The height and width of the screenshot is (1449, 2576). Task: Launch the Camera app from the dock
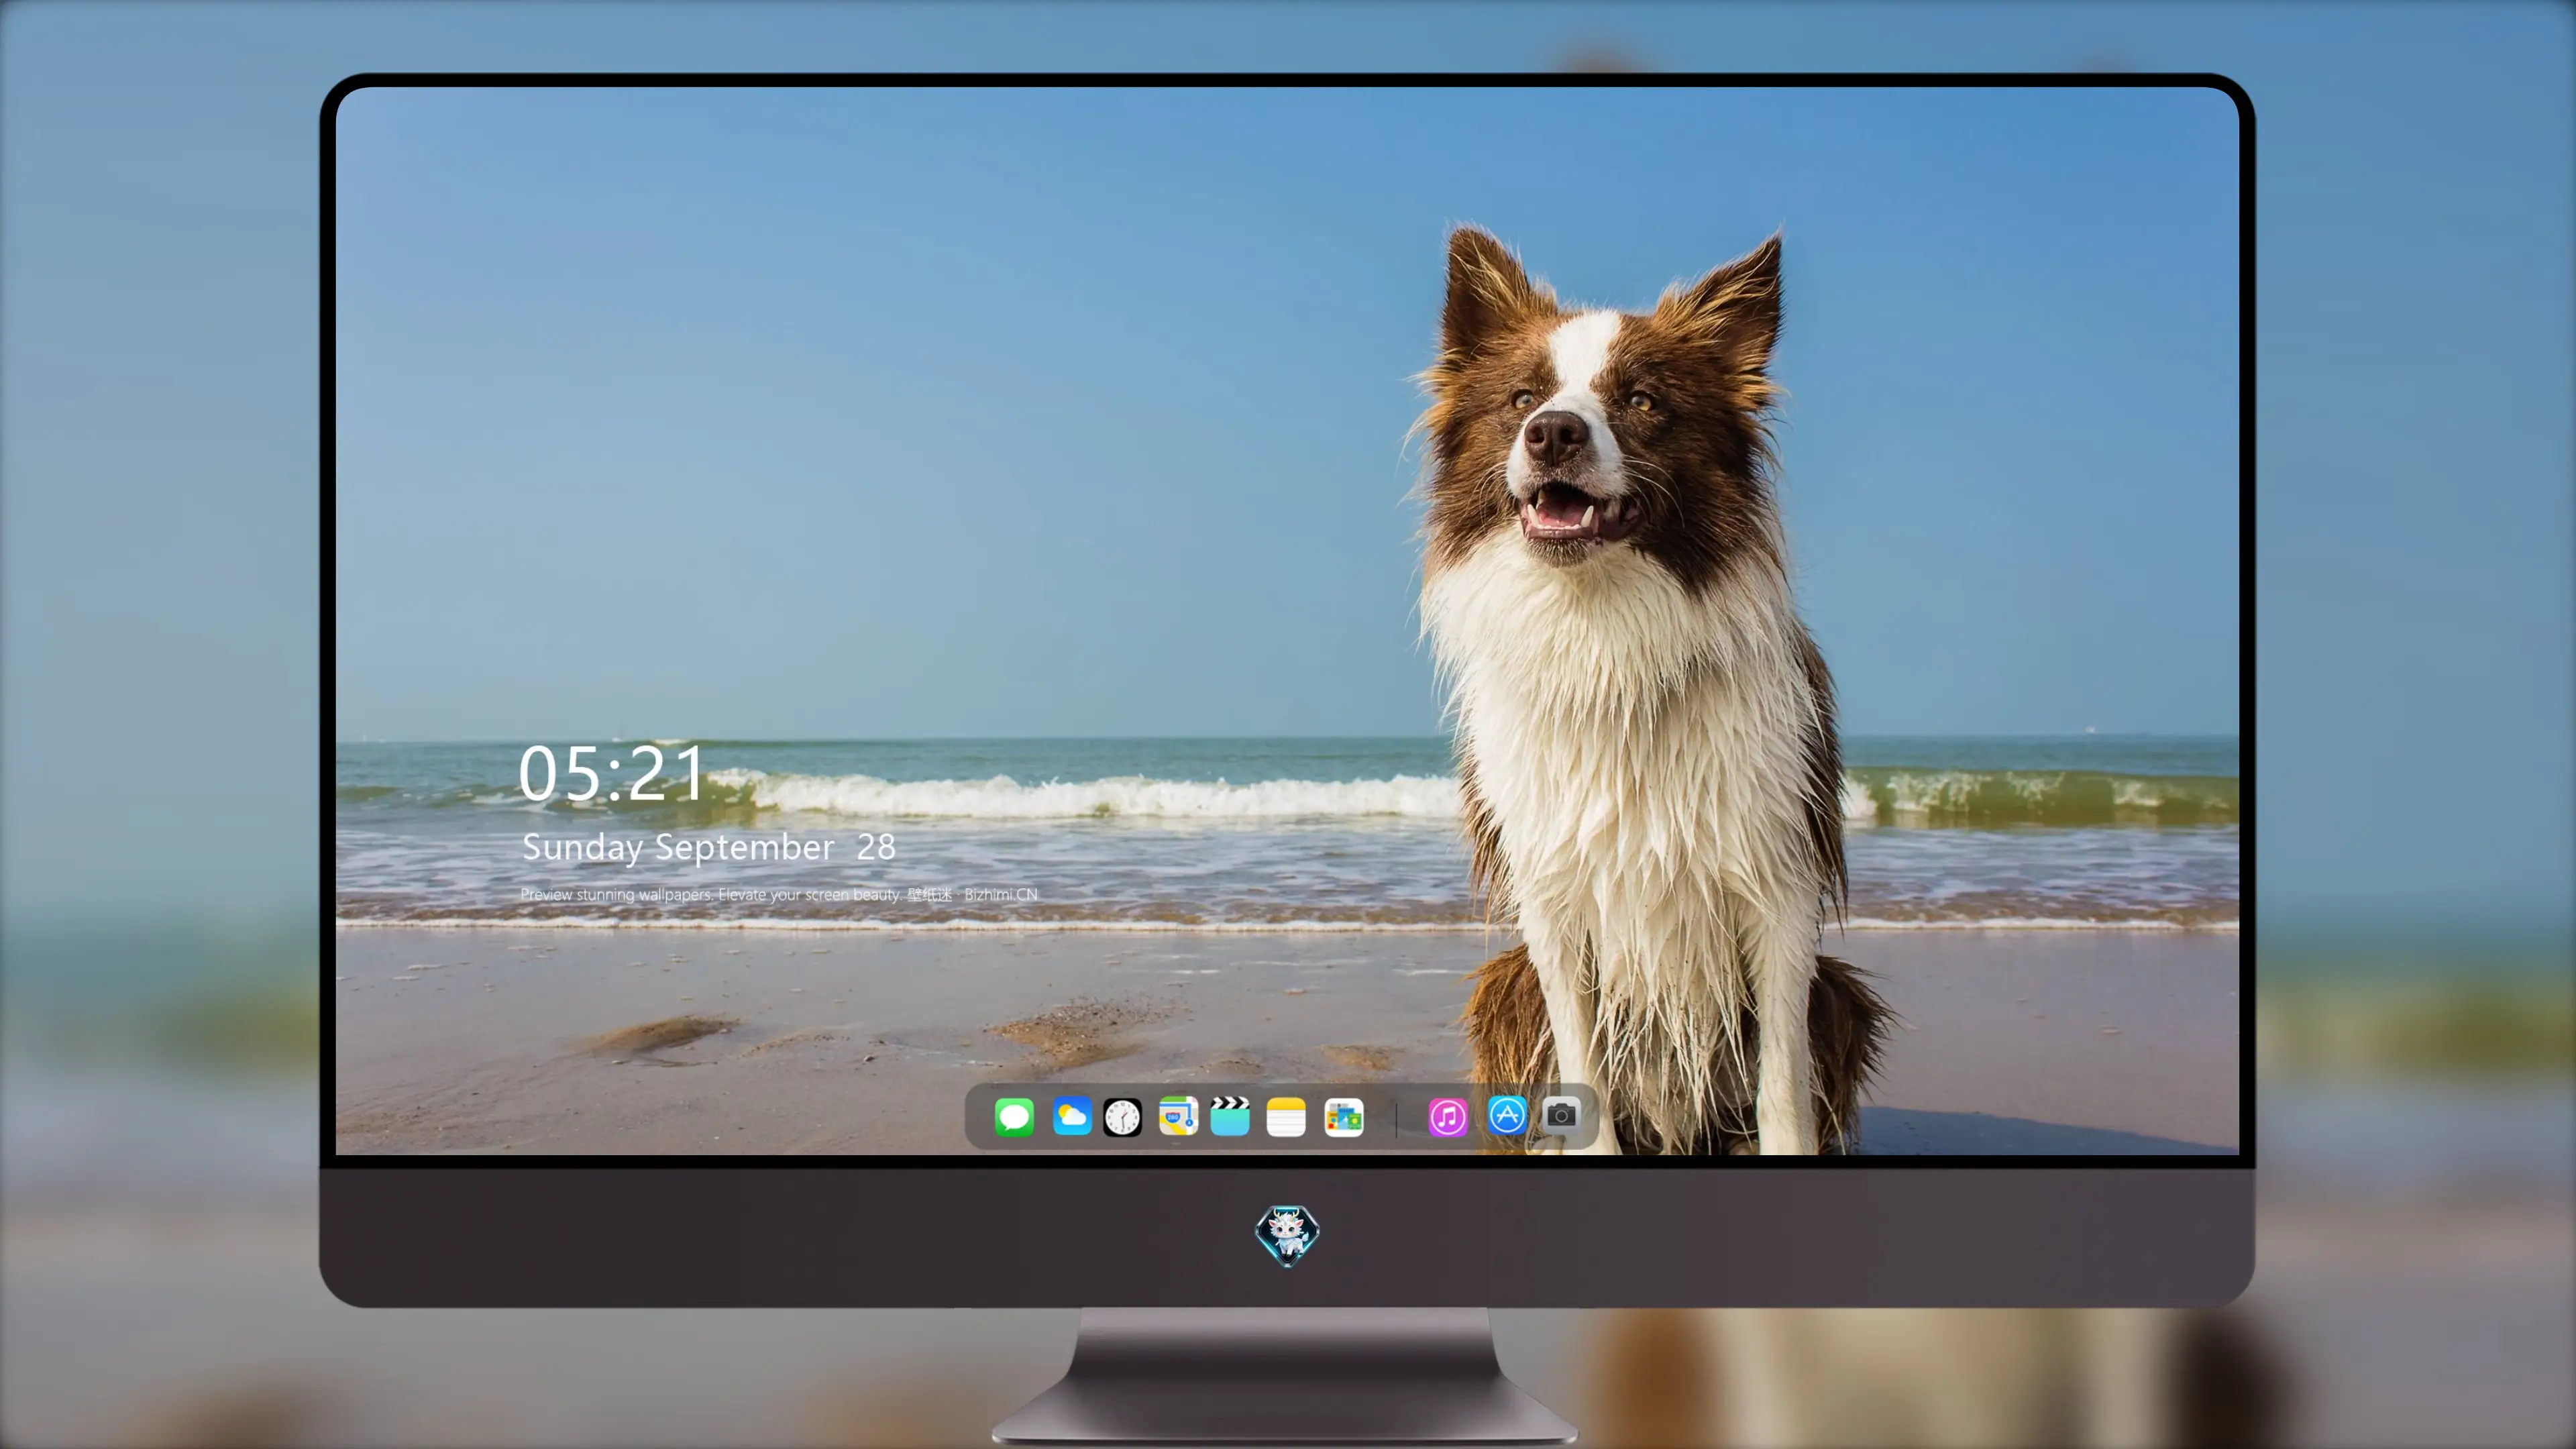1561,1115
